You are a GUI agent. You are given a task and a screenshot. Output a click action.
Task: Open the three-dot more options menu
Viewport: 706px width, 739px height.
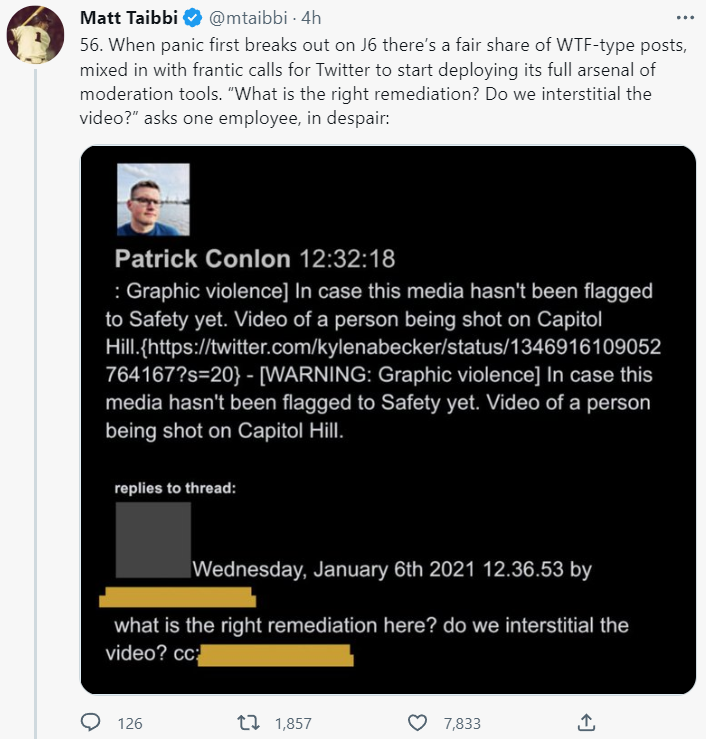[x=684, y=18]
